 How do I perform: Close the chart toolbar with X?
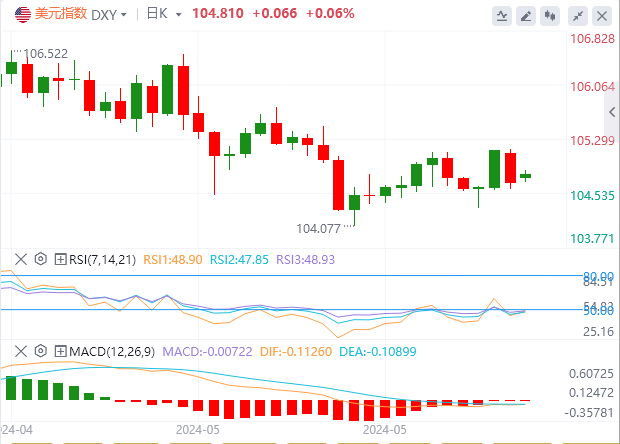(x=600, y=15)
